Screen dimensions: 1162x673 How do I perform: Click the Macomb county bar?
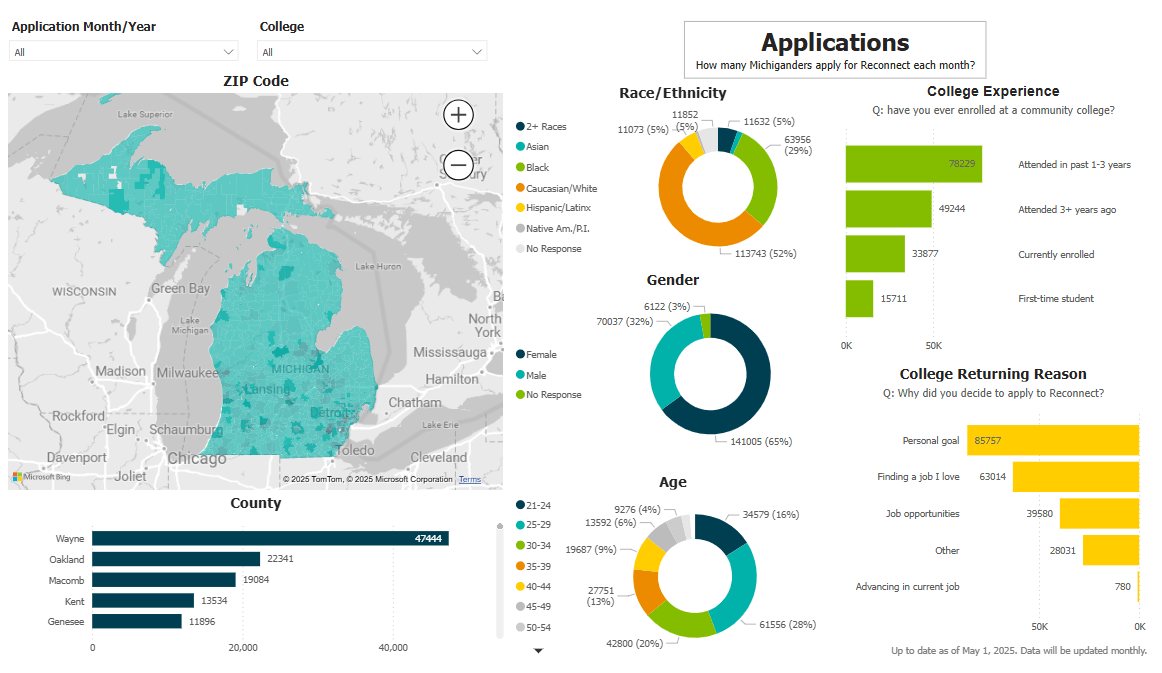(x=164, y=580)
